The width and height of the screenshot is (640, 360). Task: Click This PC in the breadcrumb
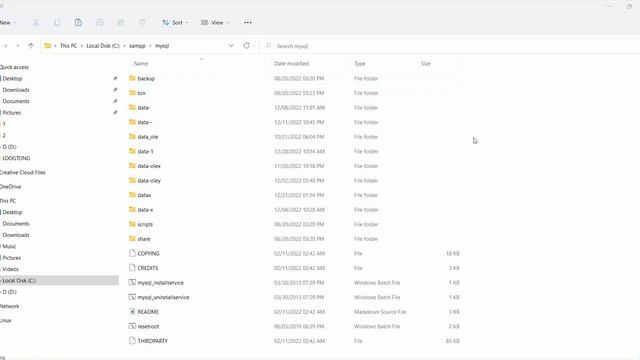click(x=68, y=46)
